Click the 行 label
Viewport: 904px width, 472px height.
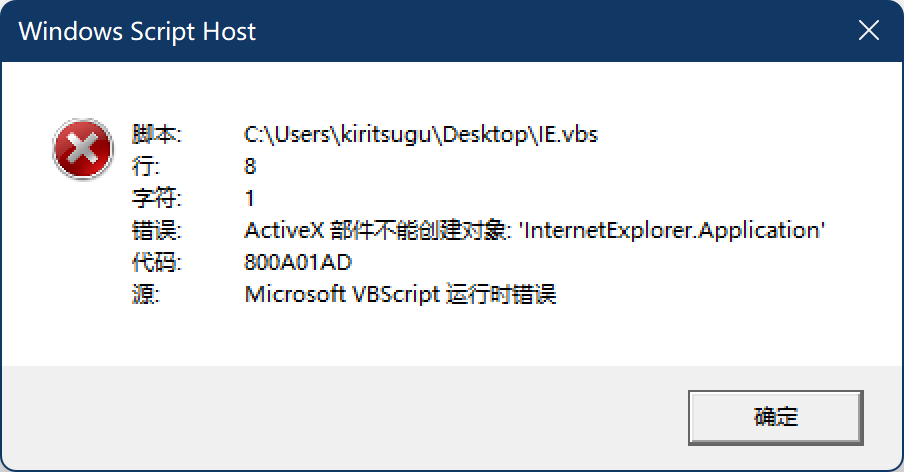point(144,166)
